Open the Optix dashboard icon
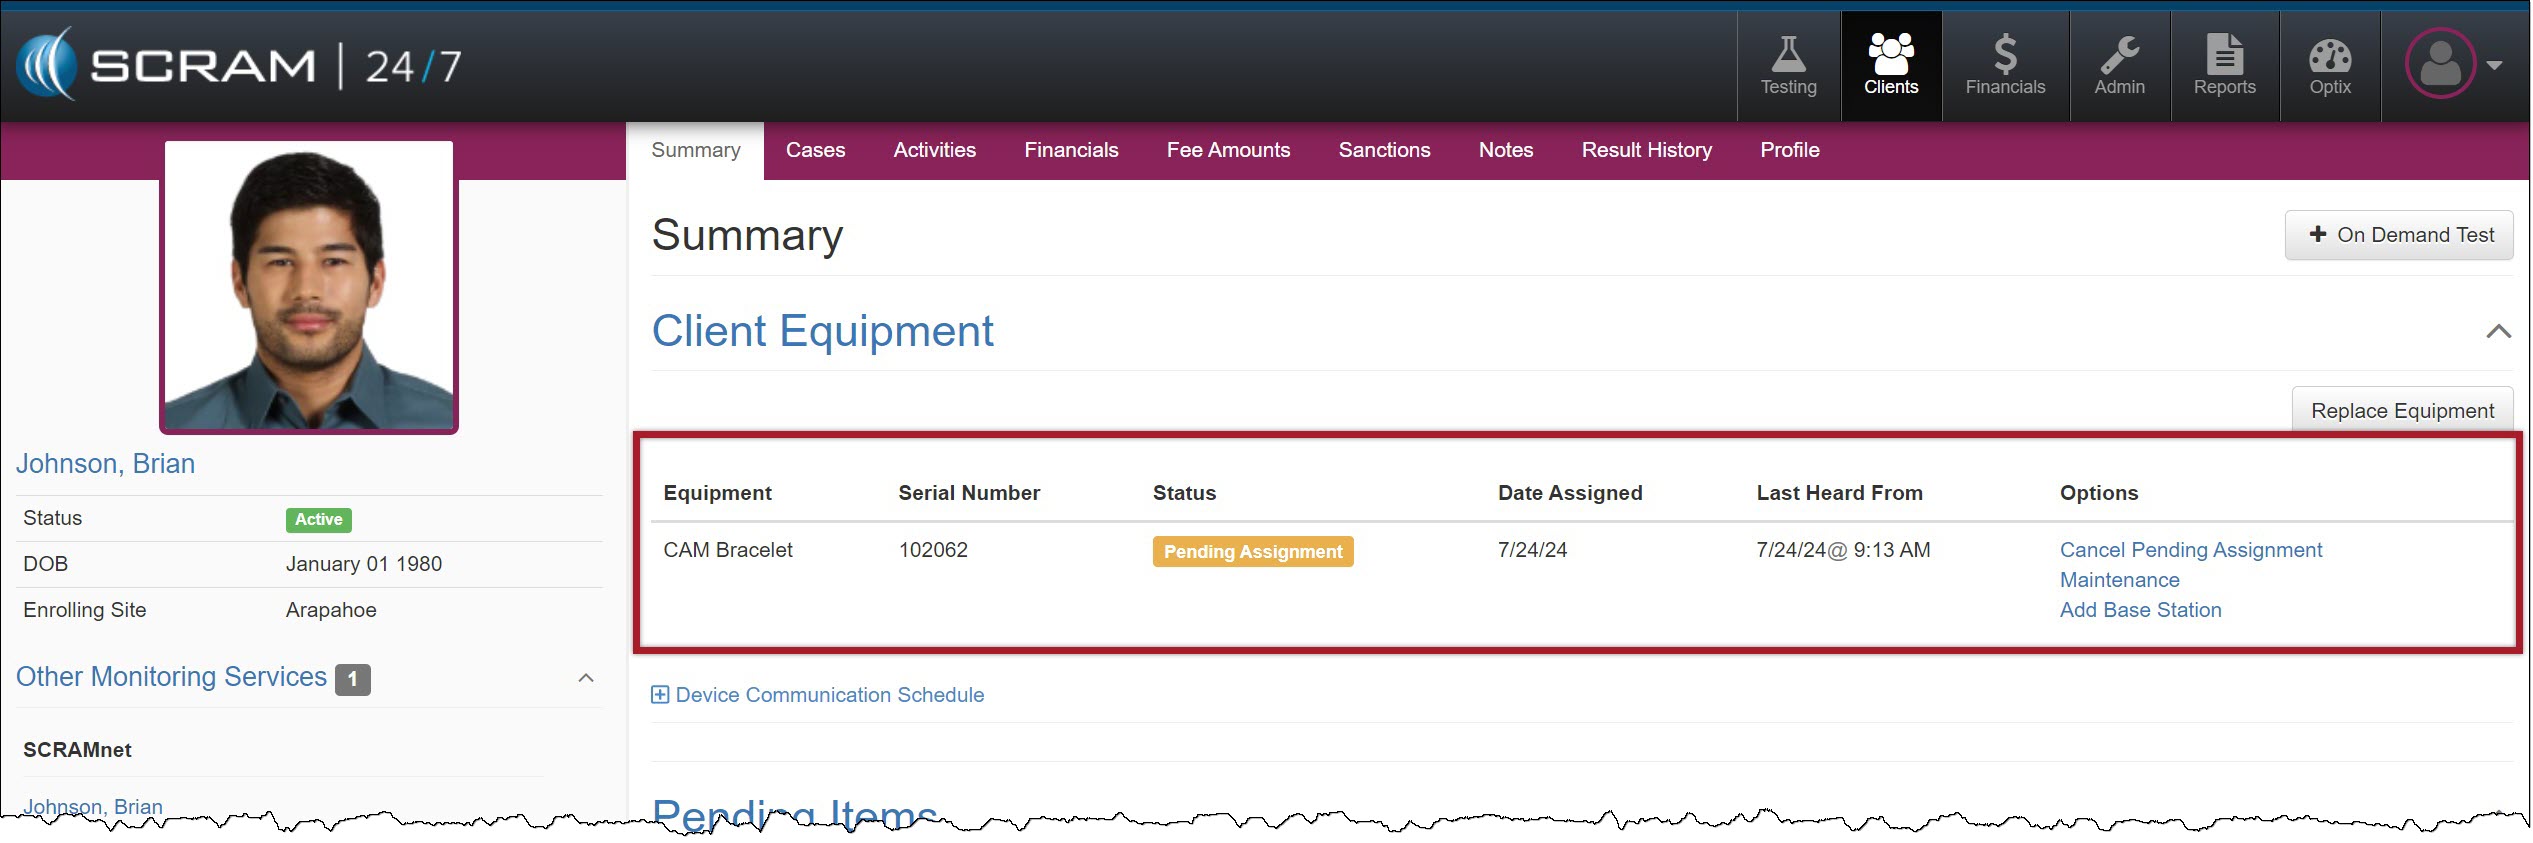The width and height of the screenshot is (2533, 843). pyautogui.click(x=2329, y=56)
